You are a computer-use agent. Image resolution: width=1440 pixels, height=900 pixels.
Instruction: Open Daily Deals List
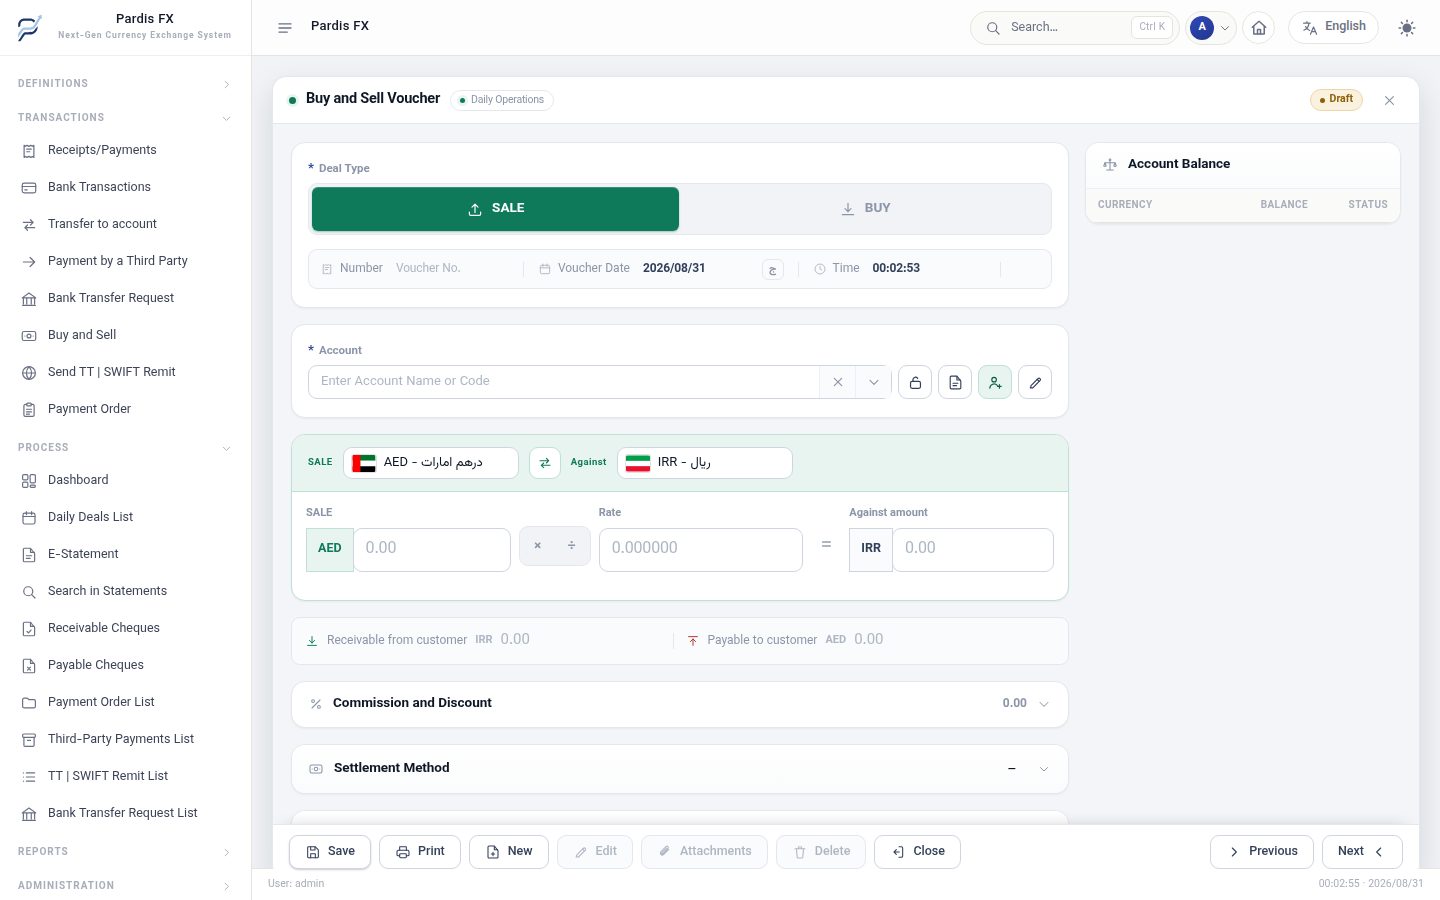click(125, 518)
